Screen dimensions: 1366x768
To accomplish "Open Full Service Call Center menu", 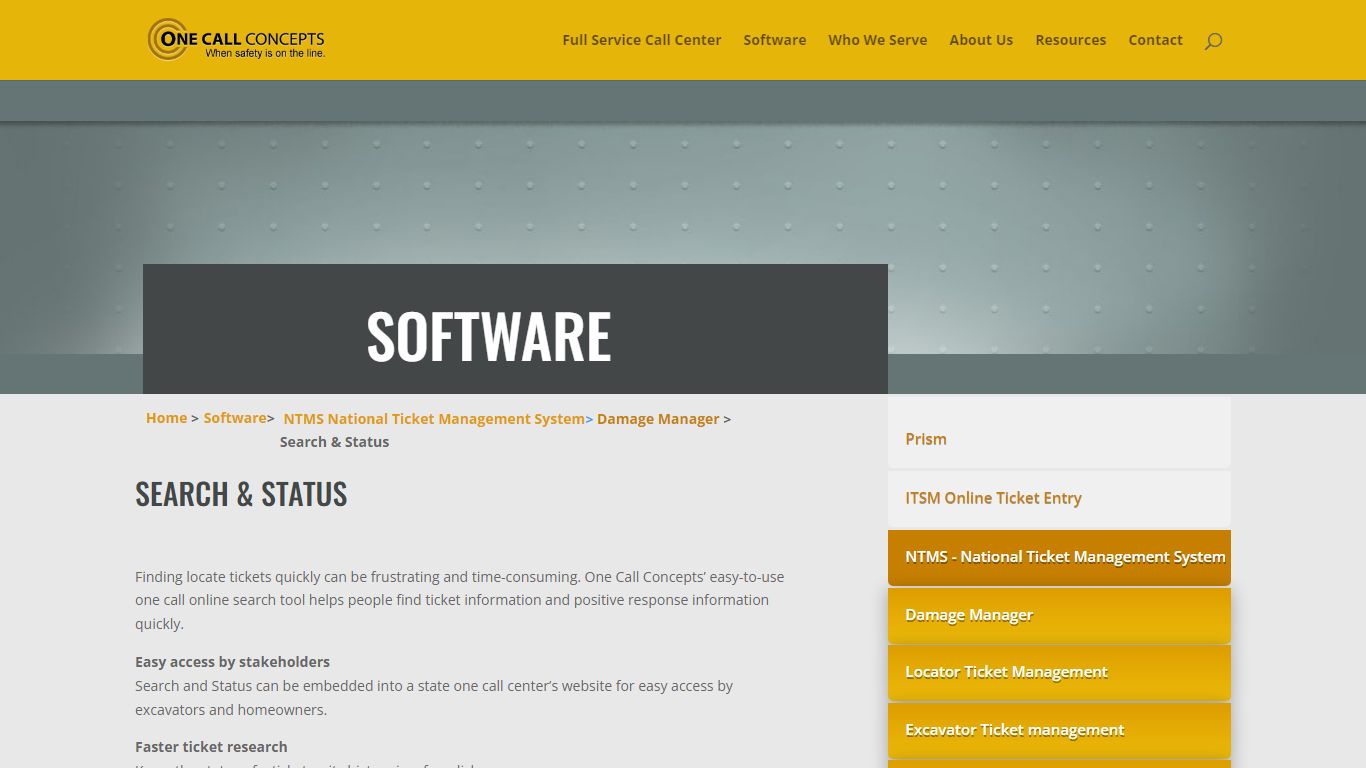I will pyautogui.click(x=641, y=40).
